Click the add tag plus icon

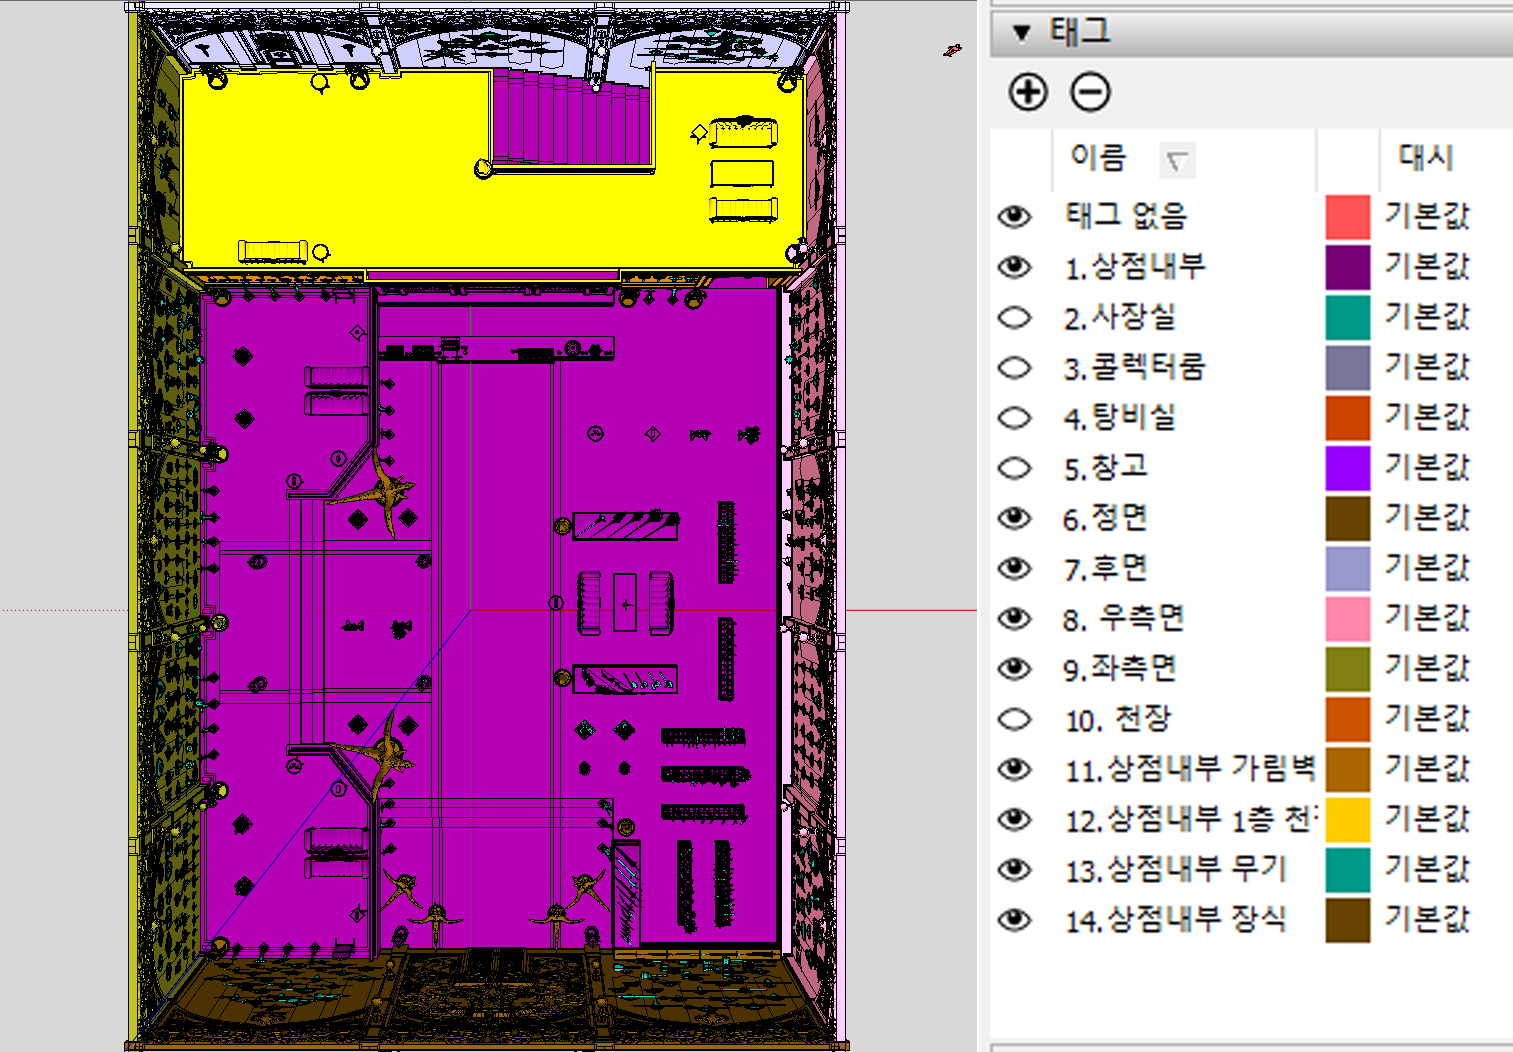tap(1028, 92)
